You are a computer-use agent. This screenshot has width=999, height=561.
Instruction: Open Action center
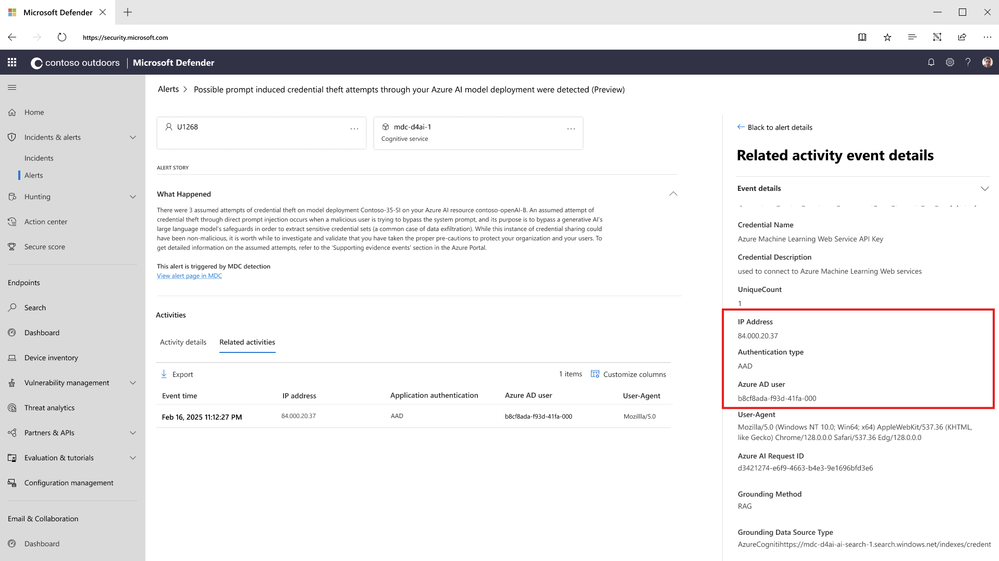pos(46,222)
